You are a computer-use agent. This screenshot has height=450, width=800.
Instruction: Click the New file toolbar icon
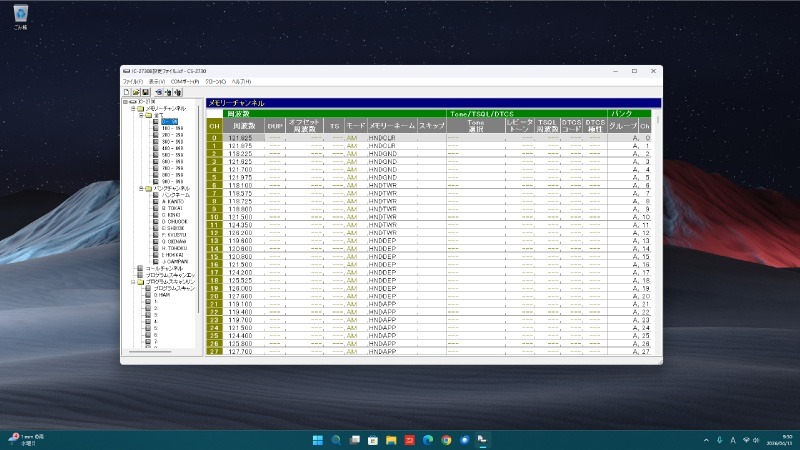126,92
